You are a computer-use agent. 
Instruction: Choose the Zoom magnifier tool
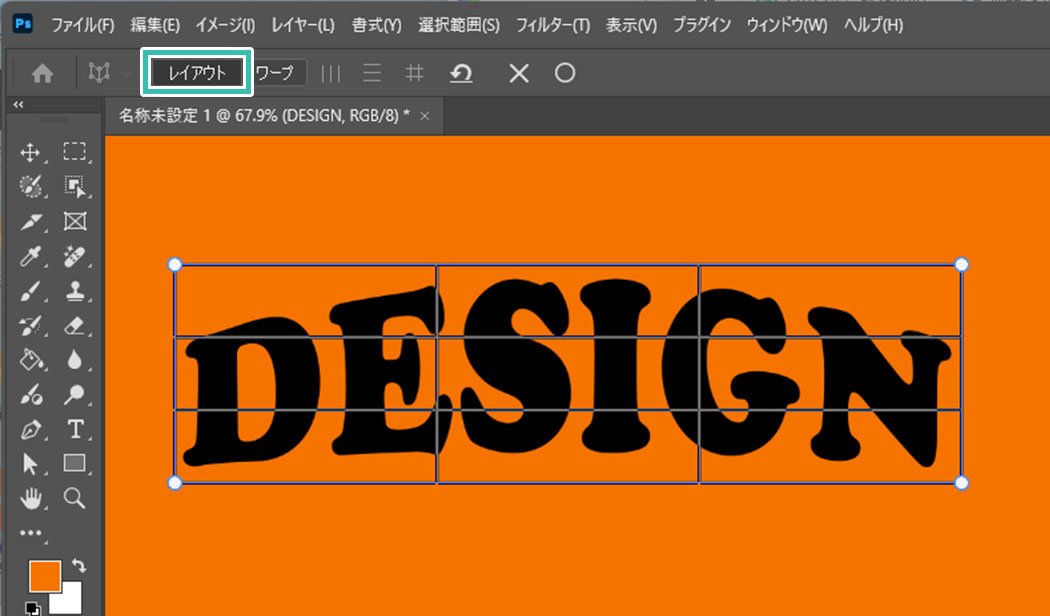pos(74,497)
